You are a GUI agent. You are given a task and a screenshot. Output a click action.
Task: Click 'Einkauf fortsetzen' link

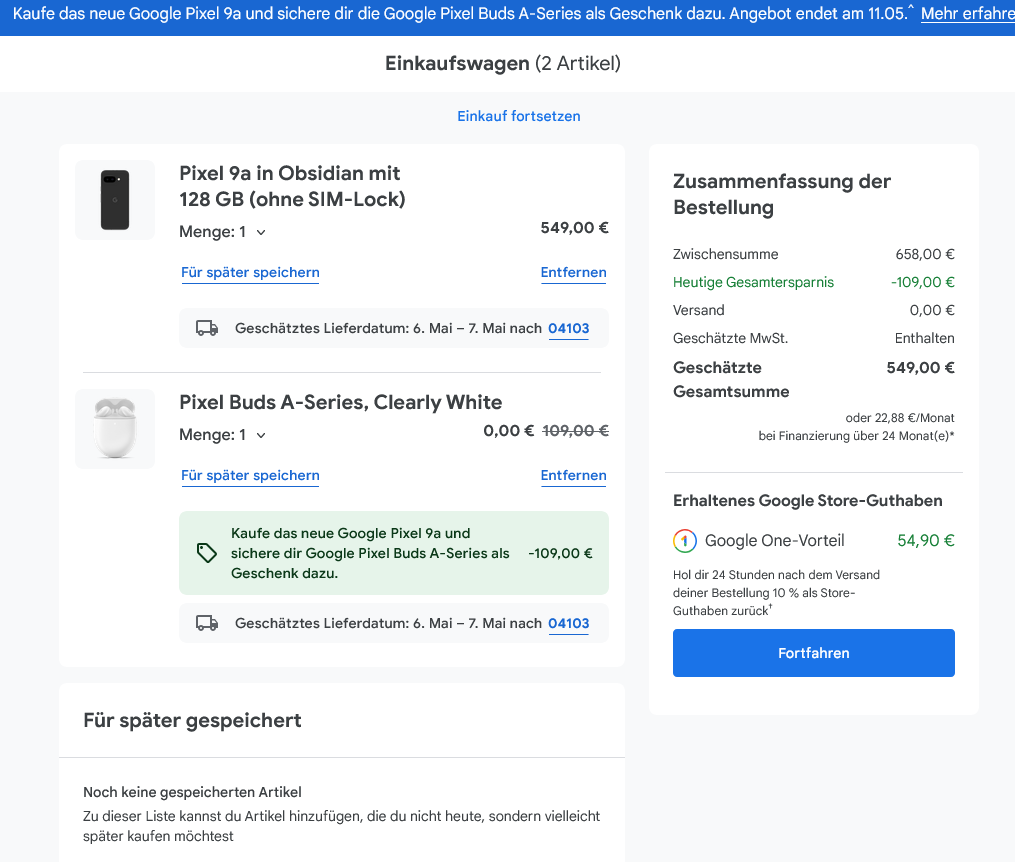coord(519,116)
